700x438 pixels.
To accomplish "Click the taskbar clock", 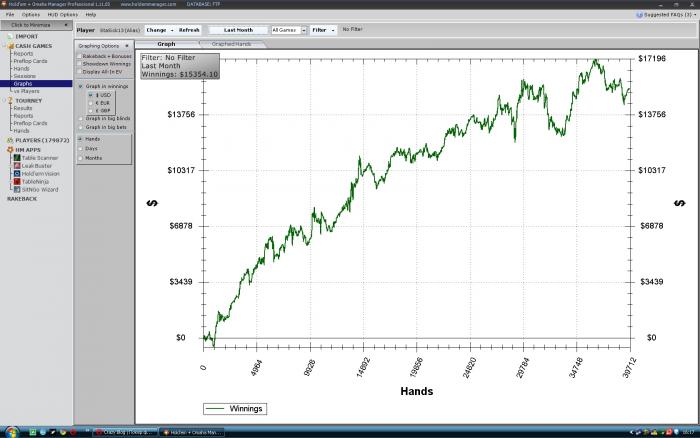I will [688, 432].
